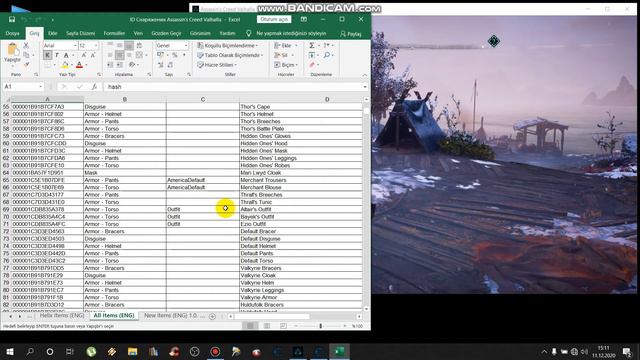Click the Cut scissors icon
640x360 pixels.
(x=26, y=46)
